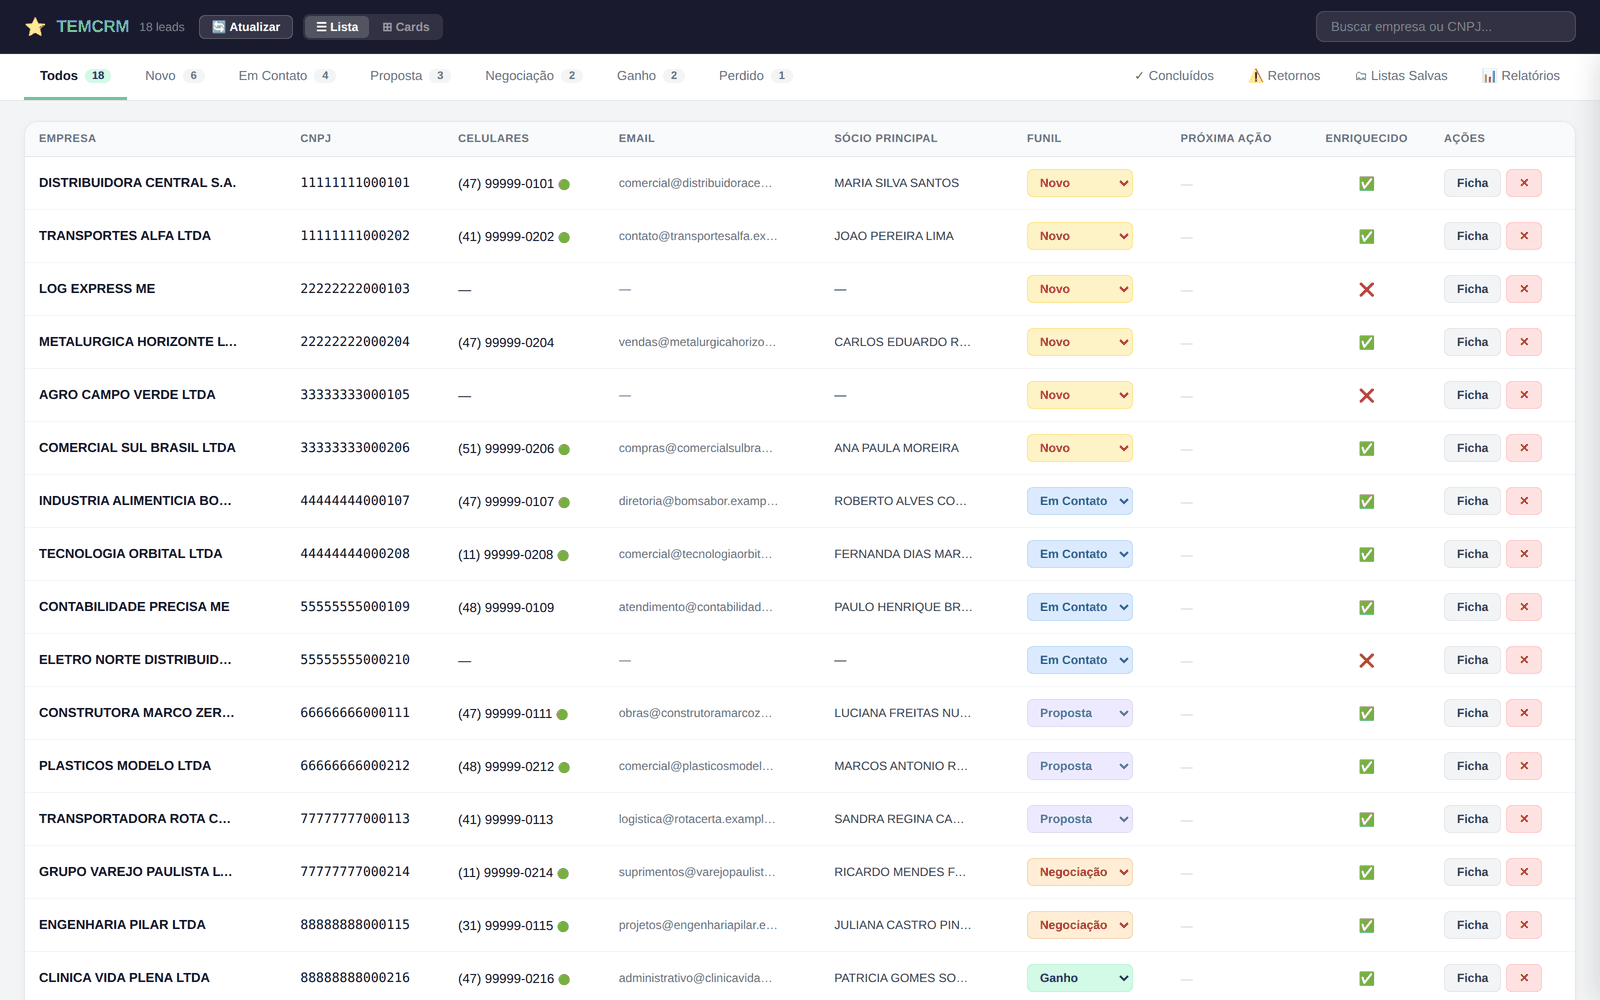Screen dimensions: 1600x1000
Task: Click X icon on COMERCIAL SUL BRASIL row
Action: (1524, 448)
